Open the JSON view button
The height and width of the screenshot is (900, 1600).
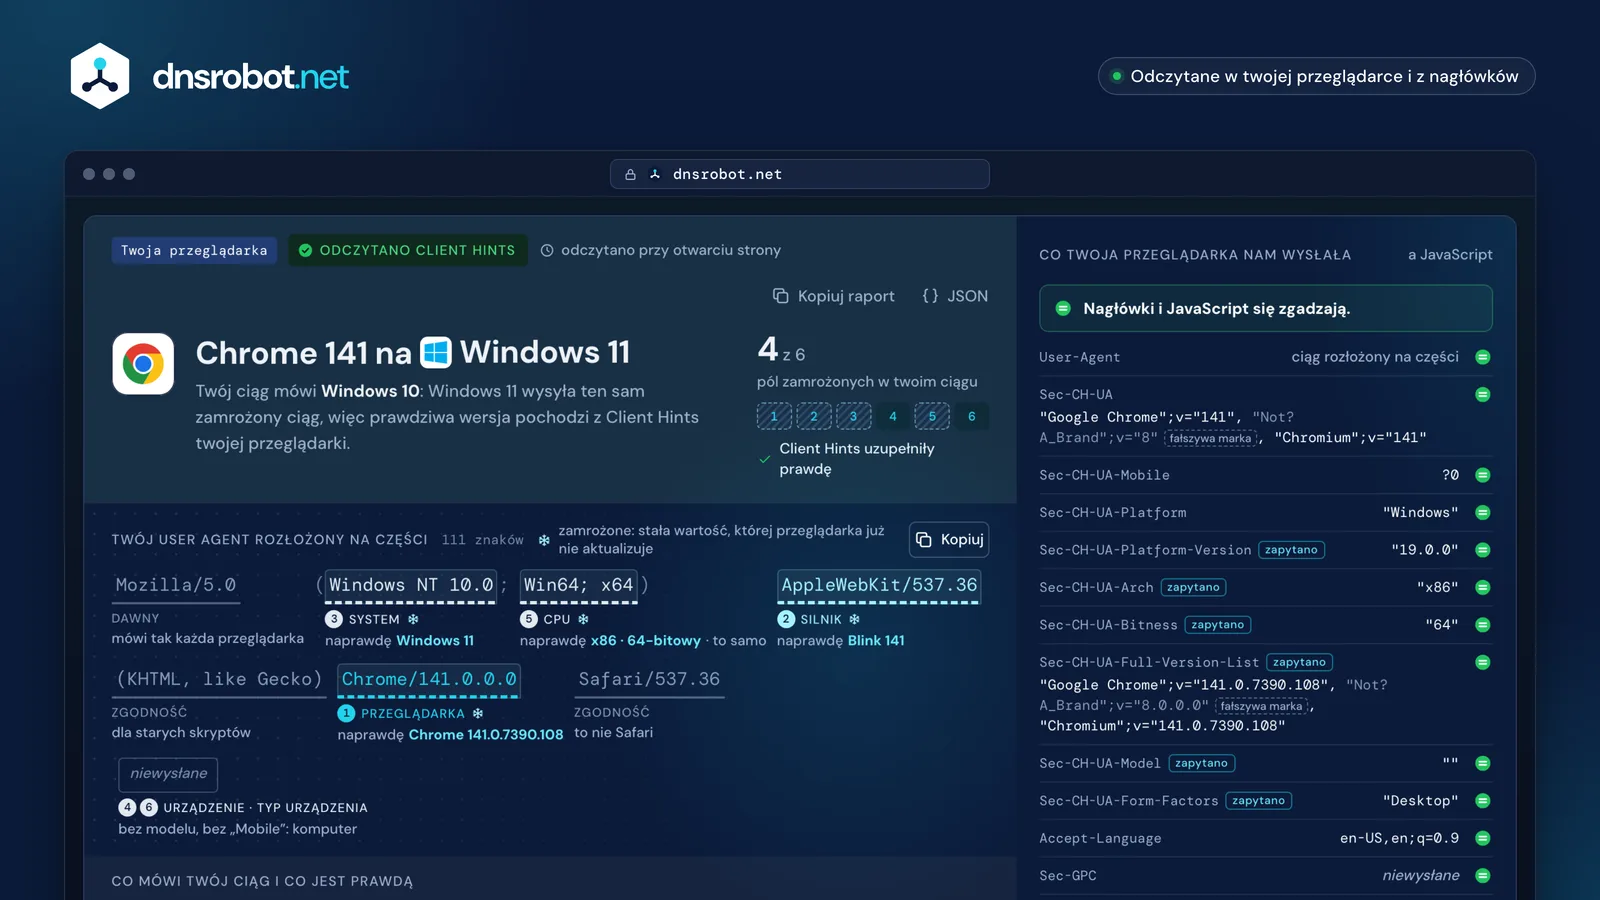click(955, 296)
